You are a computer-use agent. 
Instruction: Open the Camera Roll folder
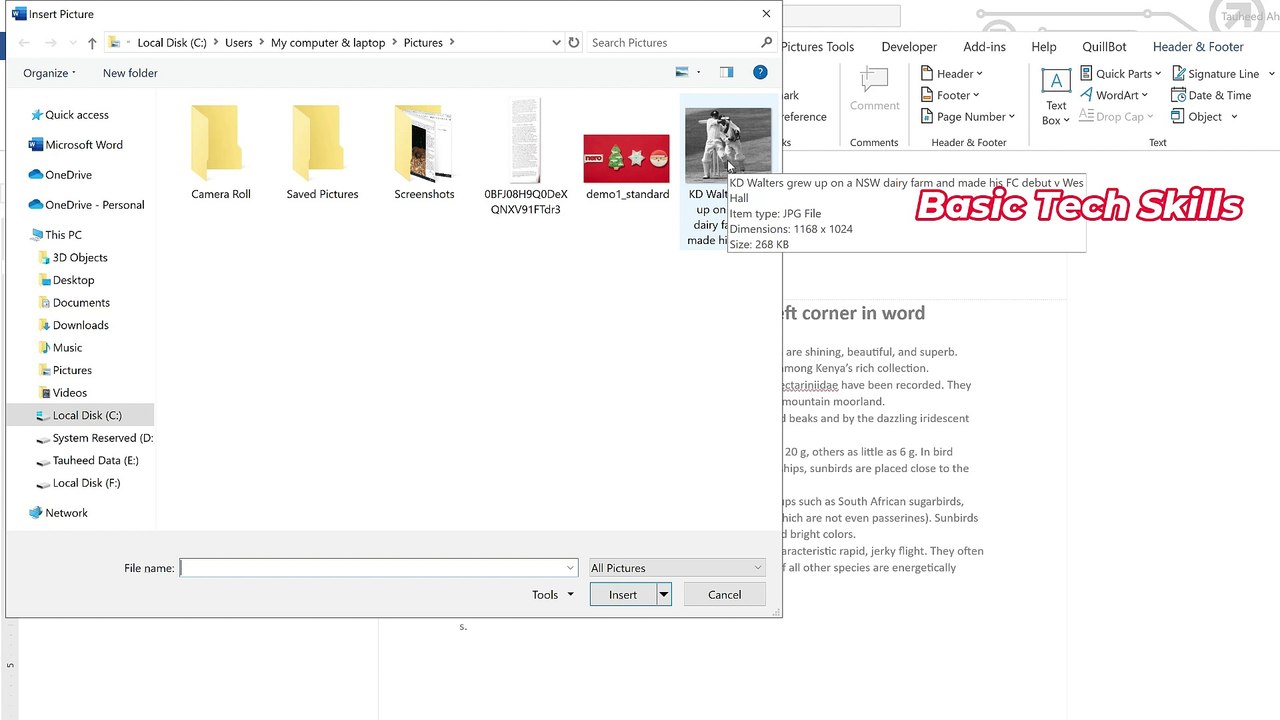click(221, 151)
